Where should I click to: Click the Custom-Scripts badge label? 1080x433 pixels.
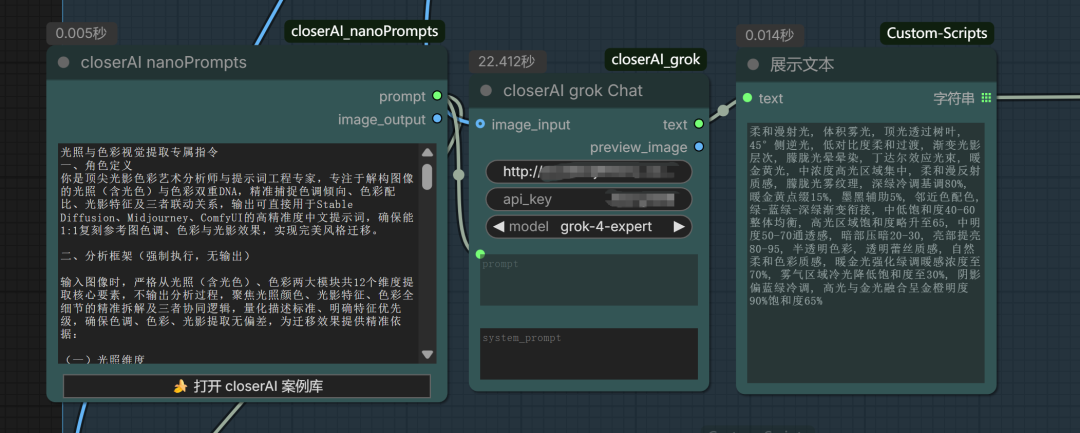point(937,33)
